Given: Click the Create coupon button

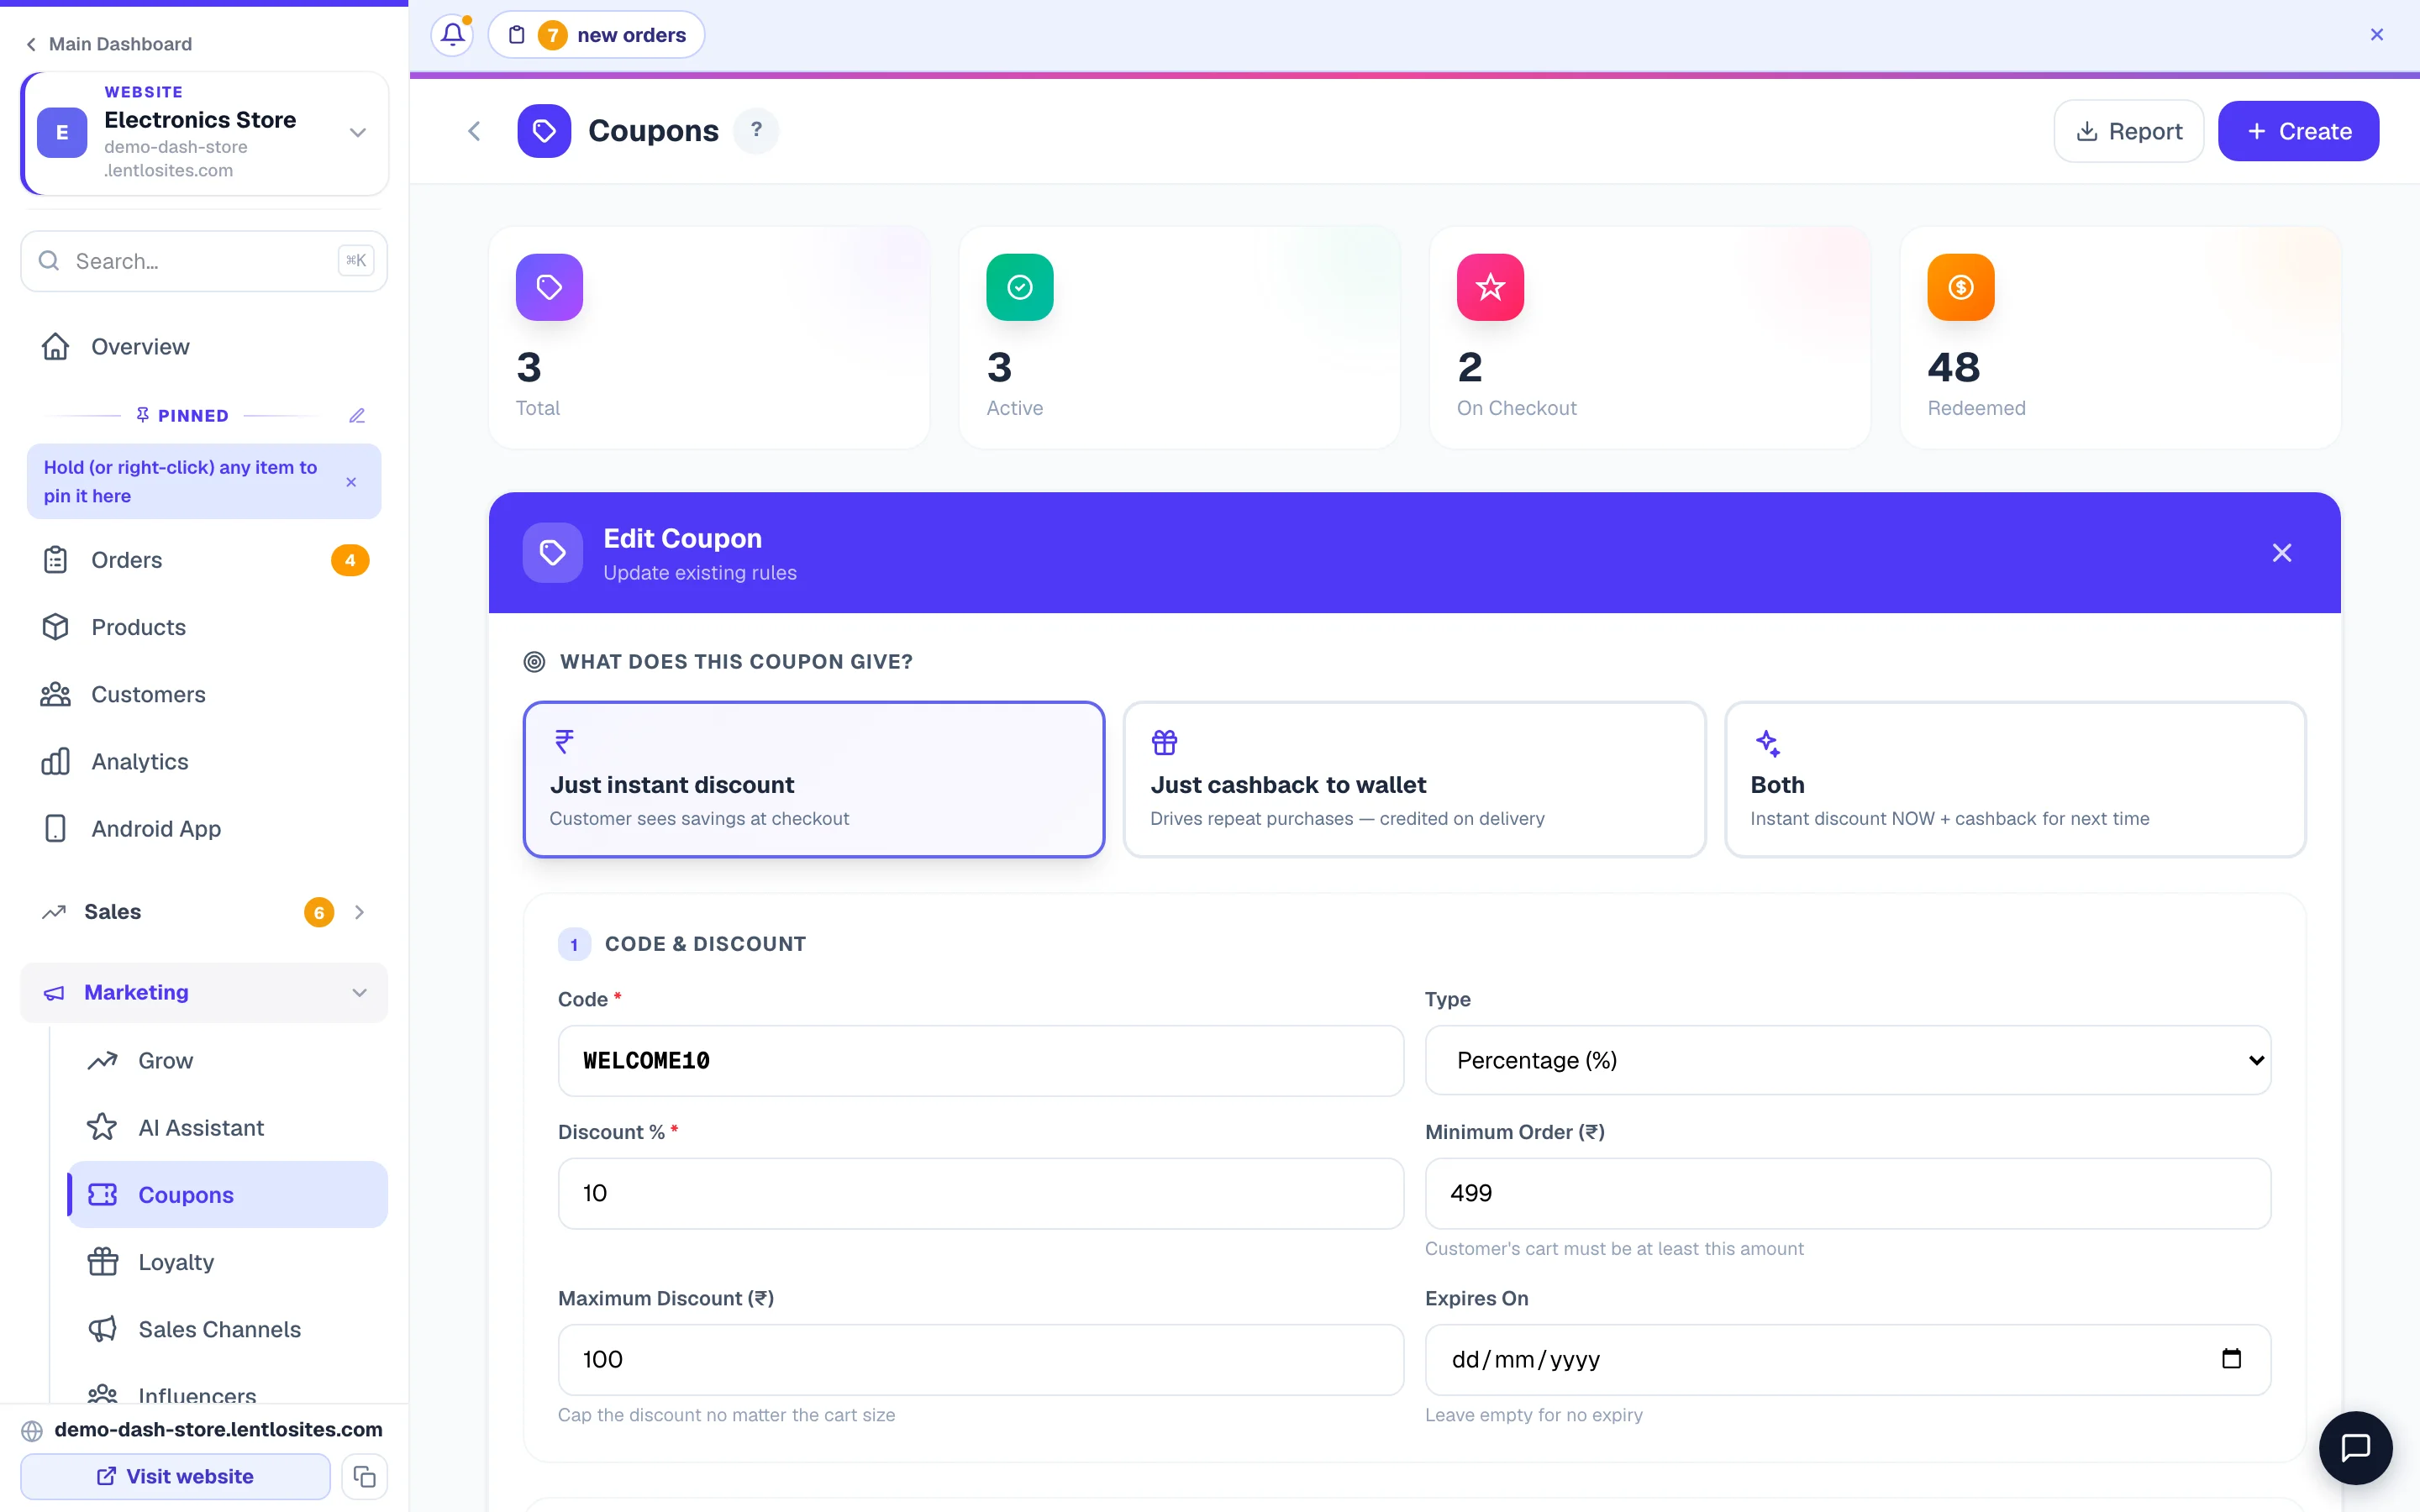Looking at the screenshot, I should pyautogui.click(x=2298, y=131).
